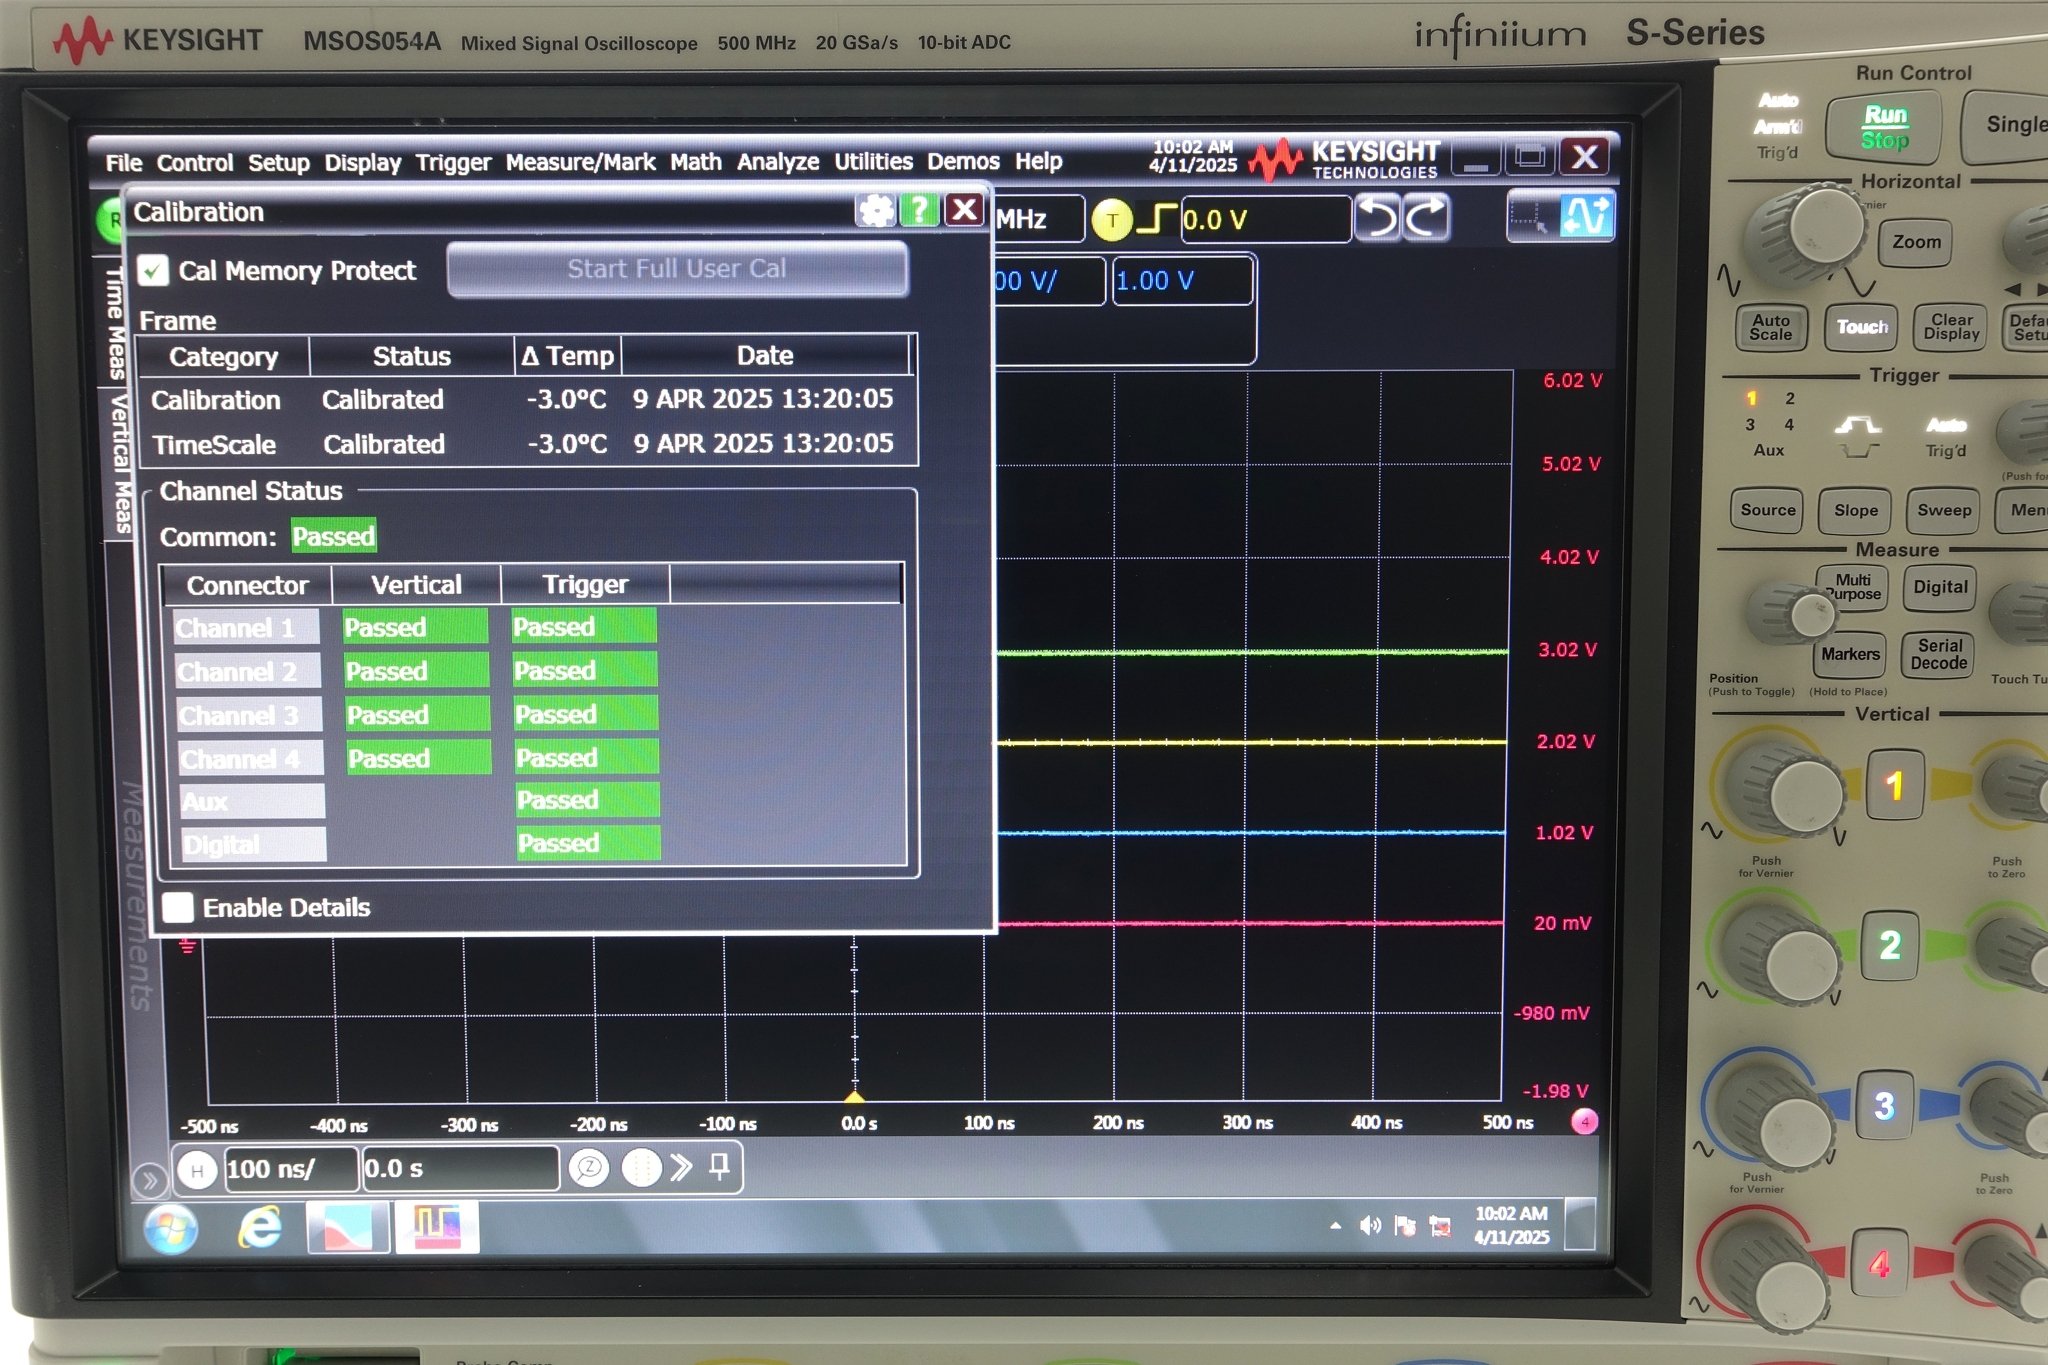Launch Internet Explorer from taskbar

[x=260, y=1228]
